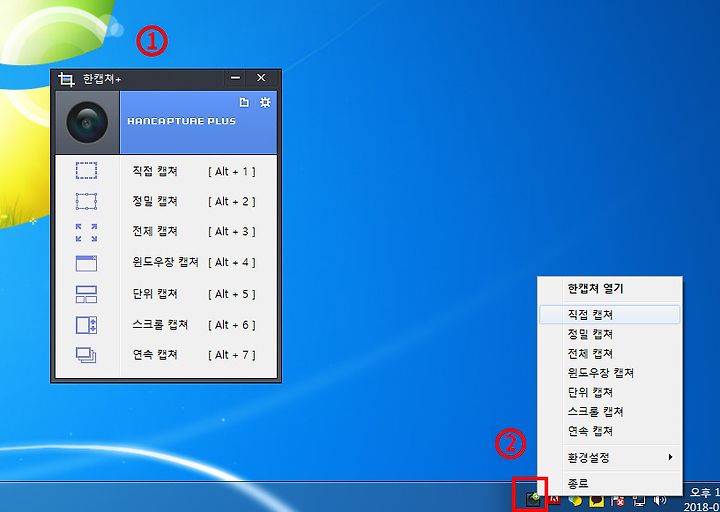Click the '[ Alt + 6 ]' shortcut text

[x=232, y=325]
